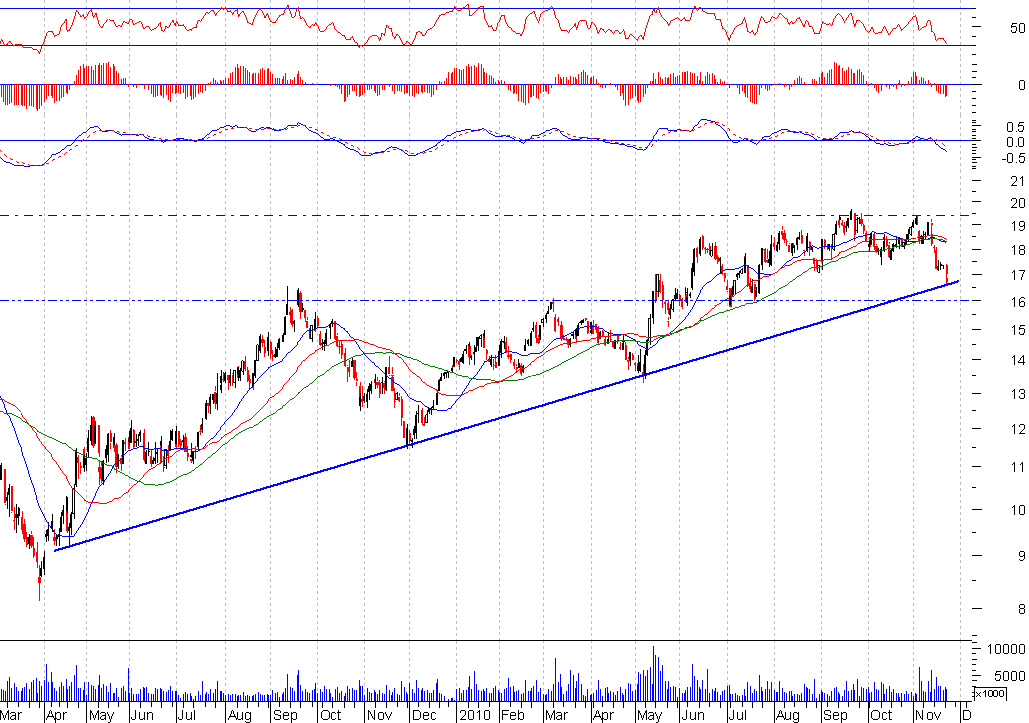
Task: Click the 'x1000' volume scale box
Action: pos(990,693)
